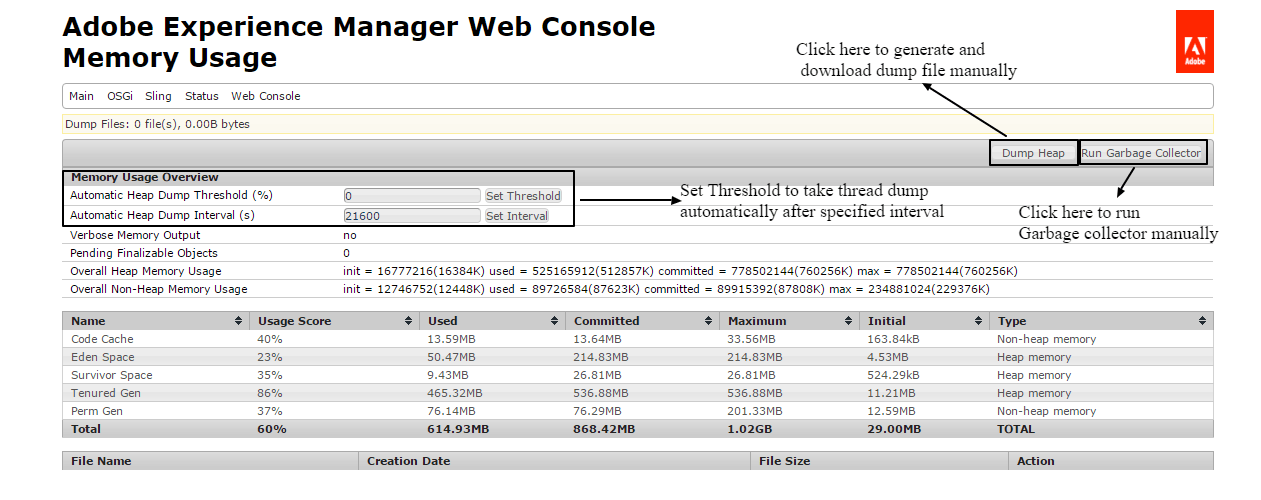Sort table by Used column arrows
The image size is (1261, 500).
coord(554,321)
